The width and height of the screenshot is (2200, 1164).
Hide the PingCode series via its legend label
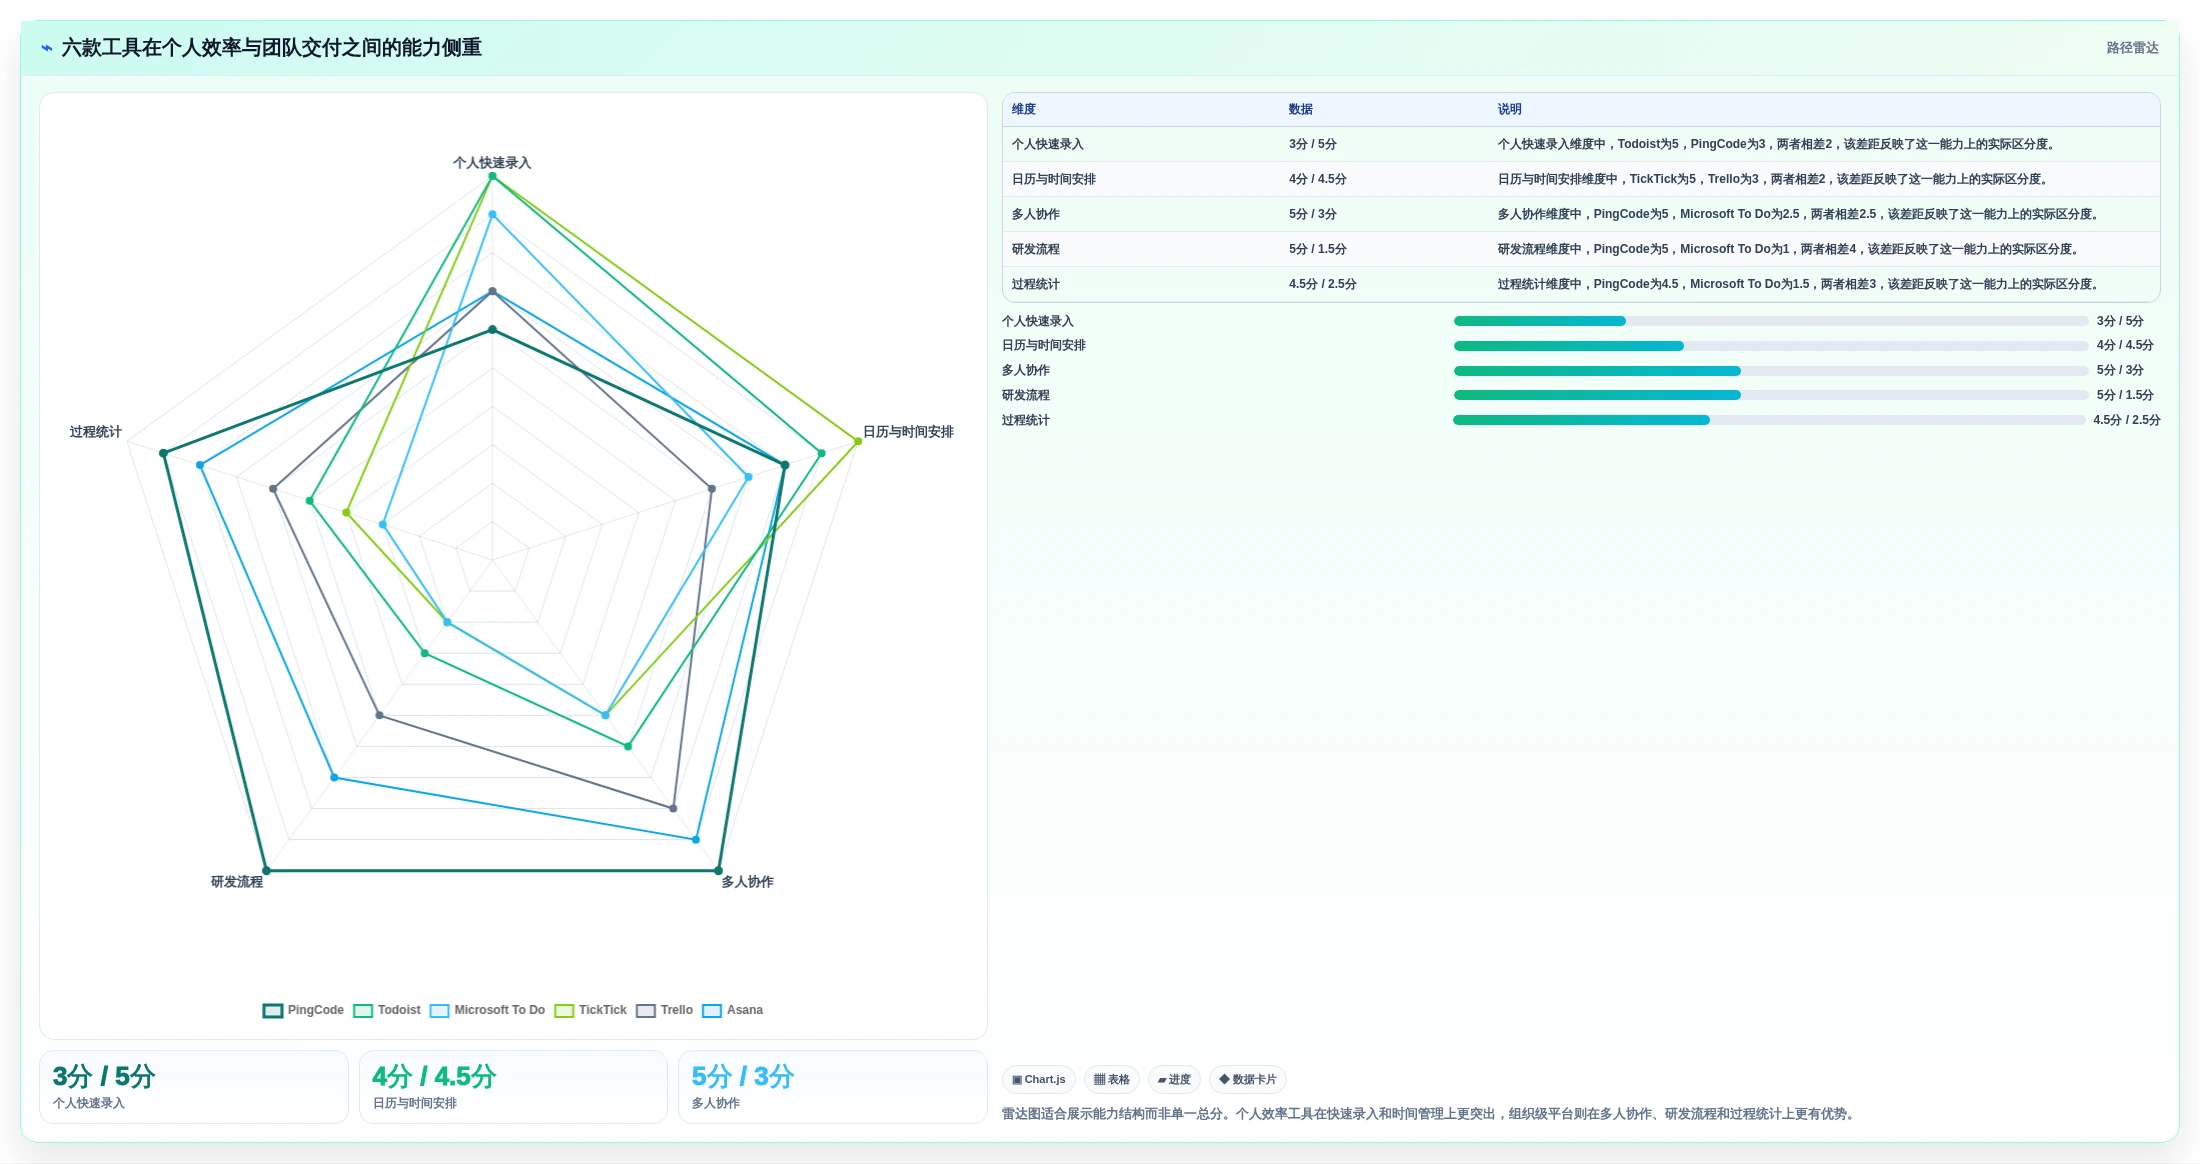316,1010
